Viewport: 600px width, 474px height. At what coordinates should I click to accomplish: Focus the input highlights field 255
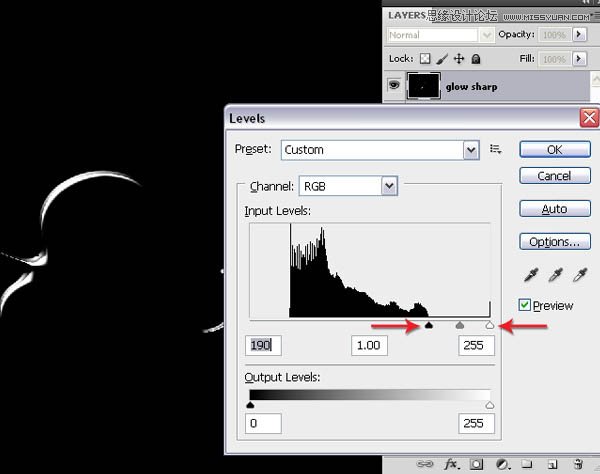[x=476, y=345]
